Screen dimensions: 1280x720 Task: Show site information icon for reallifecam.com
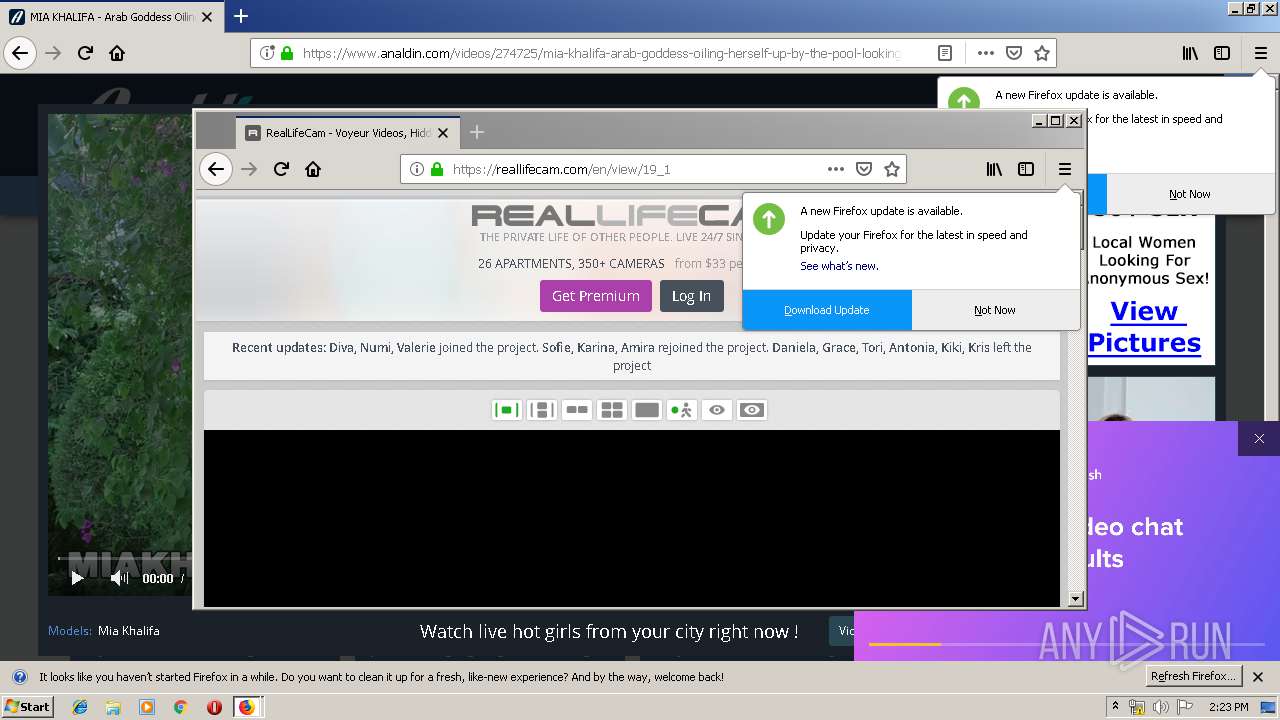pyautogui.click(x=417, y=169)
